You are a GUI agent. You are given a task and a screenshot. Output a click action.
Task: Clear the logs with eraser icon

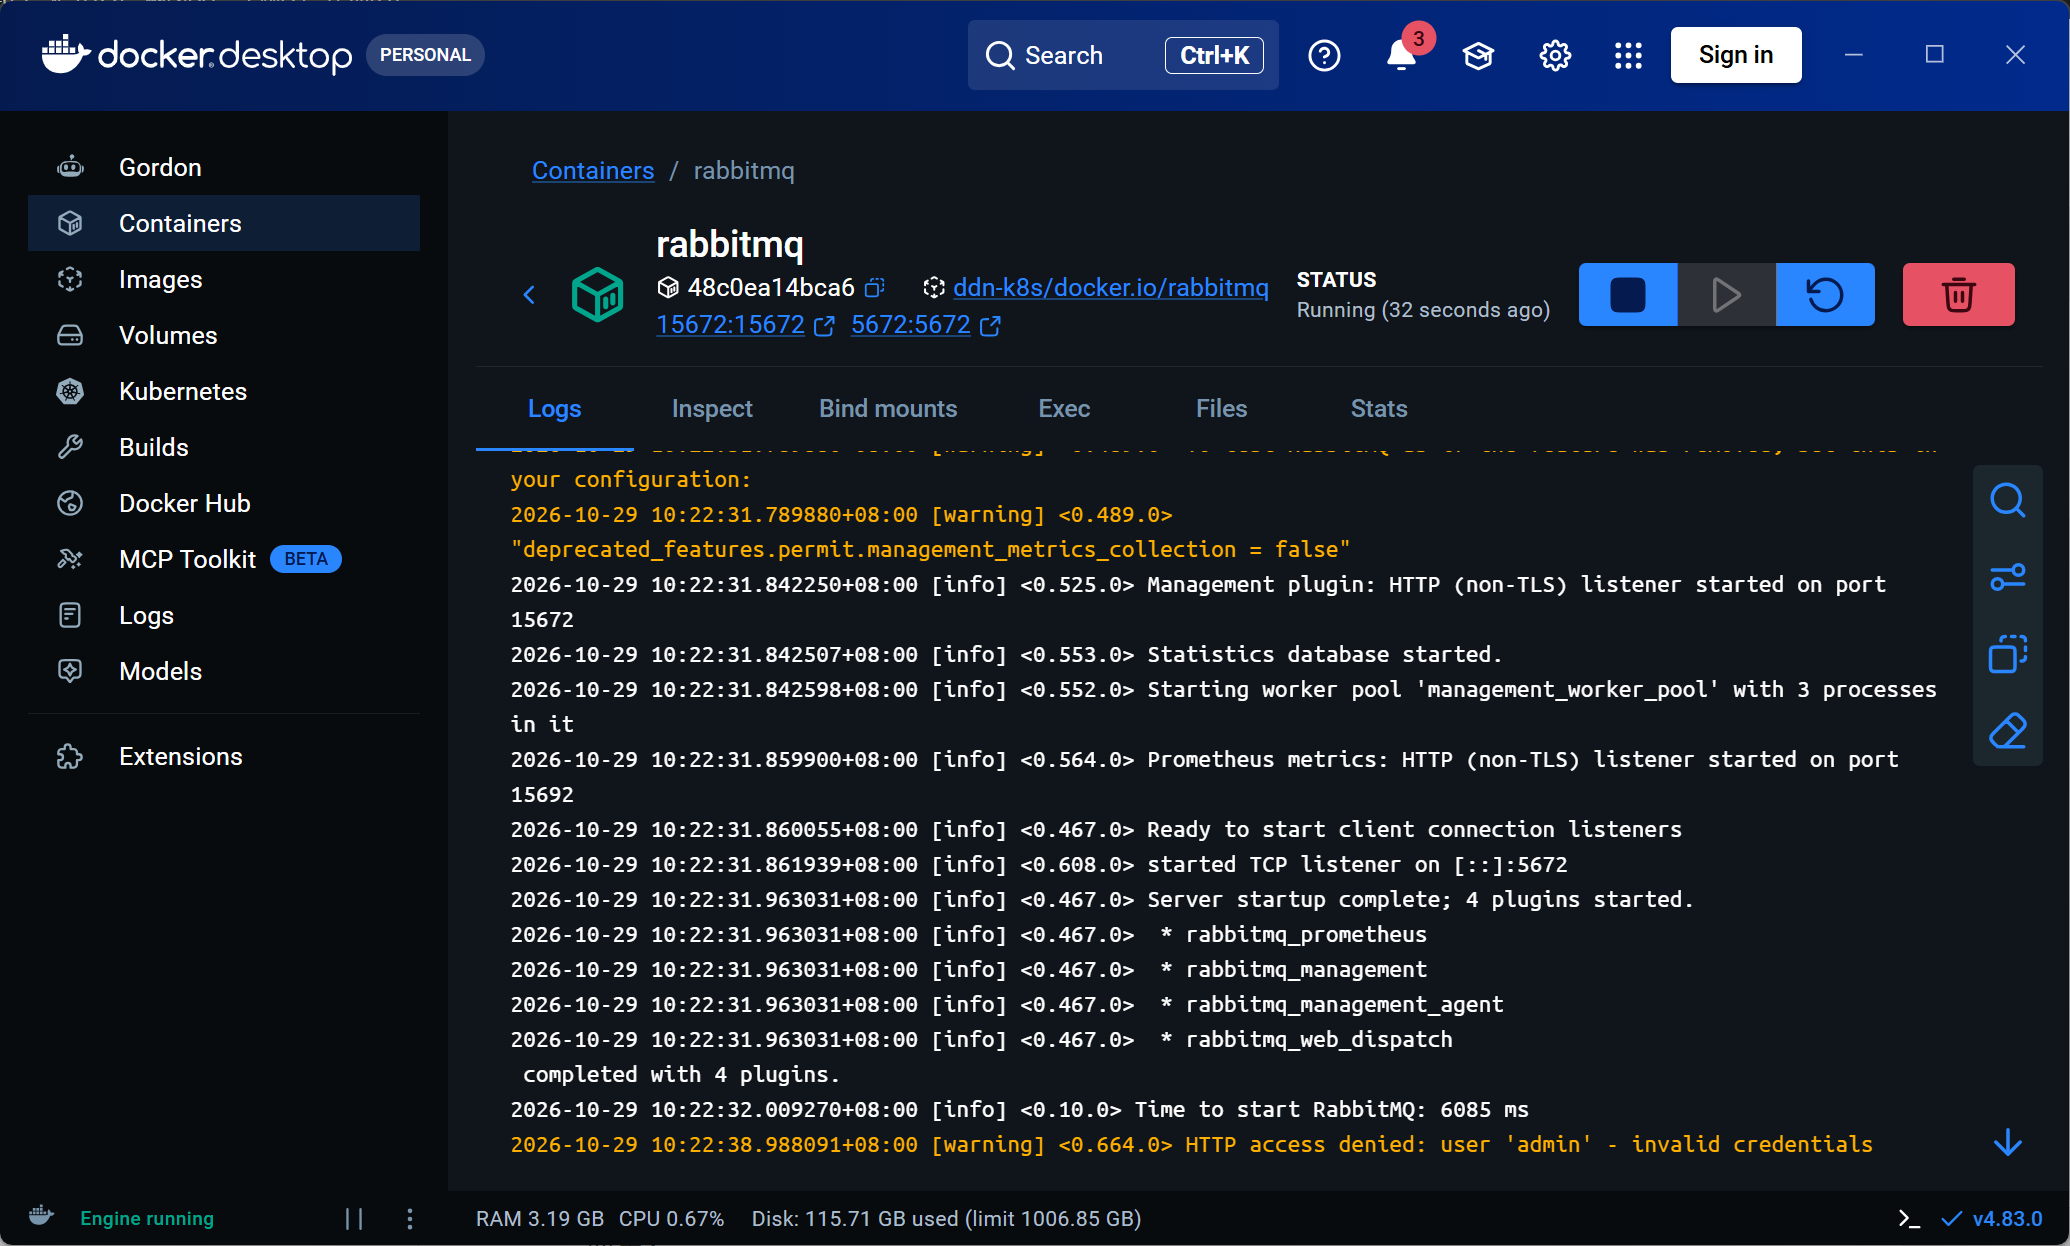pyautogui.click(x=2007, y=731)
